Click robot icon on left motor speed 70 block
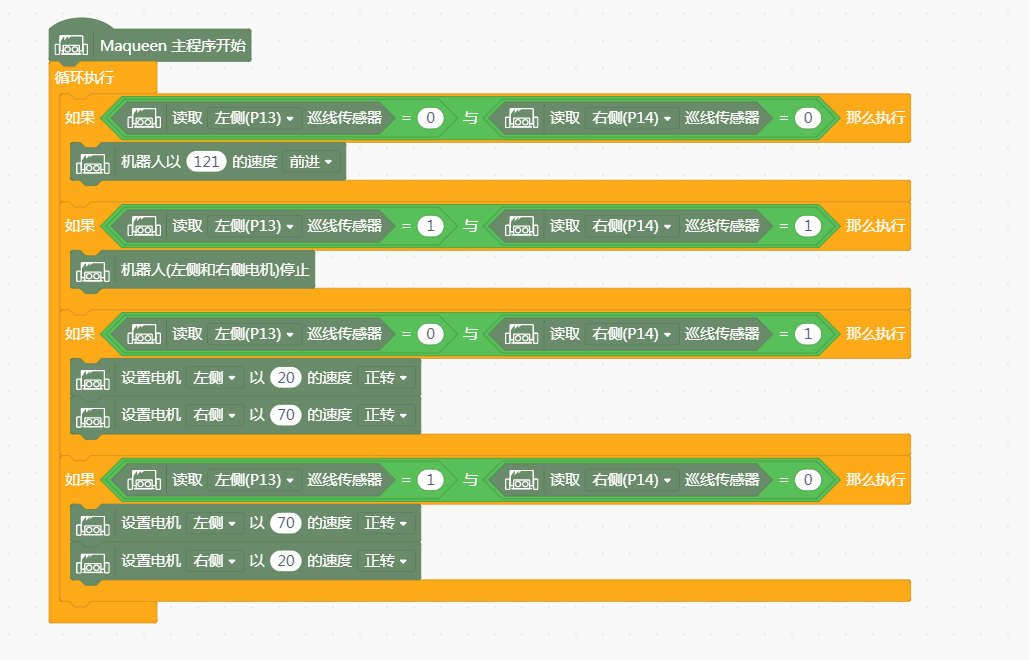This screenshot has width=1029, height=660. 93,524
